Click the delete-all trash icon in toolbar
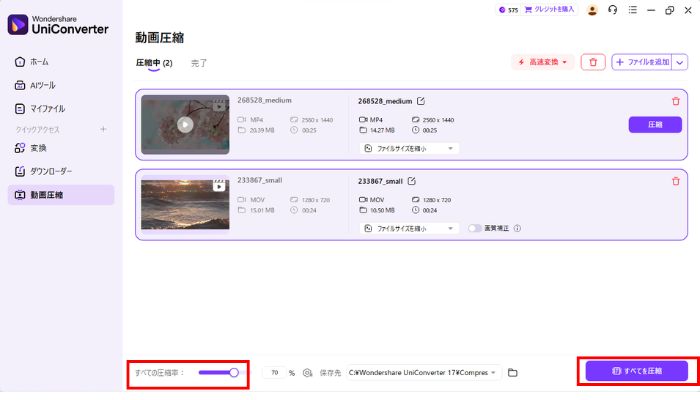 point(593,62)
